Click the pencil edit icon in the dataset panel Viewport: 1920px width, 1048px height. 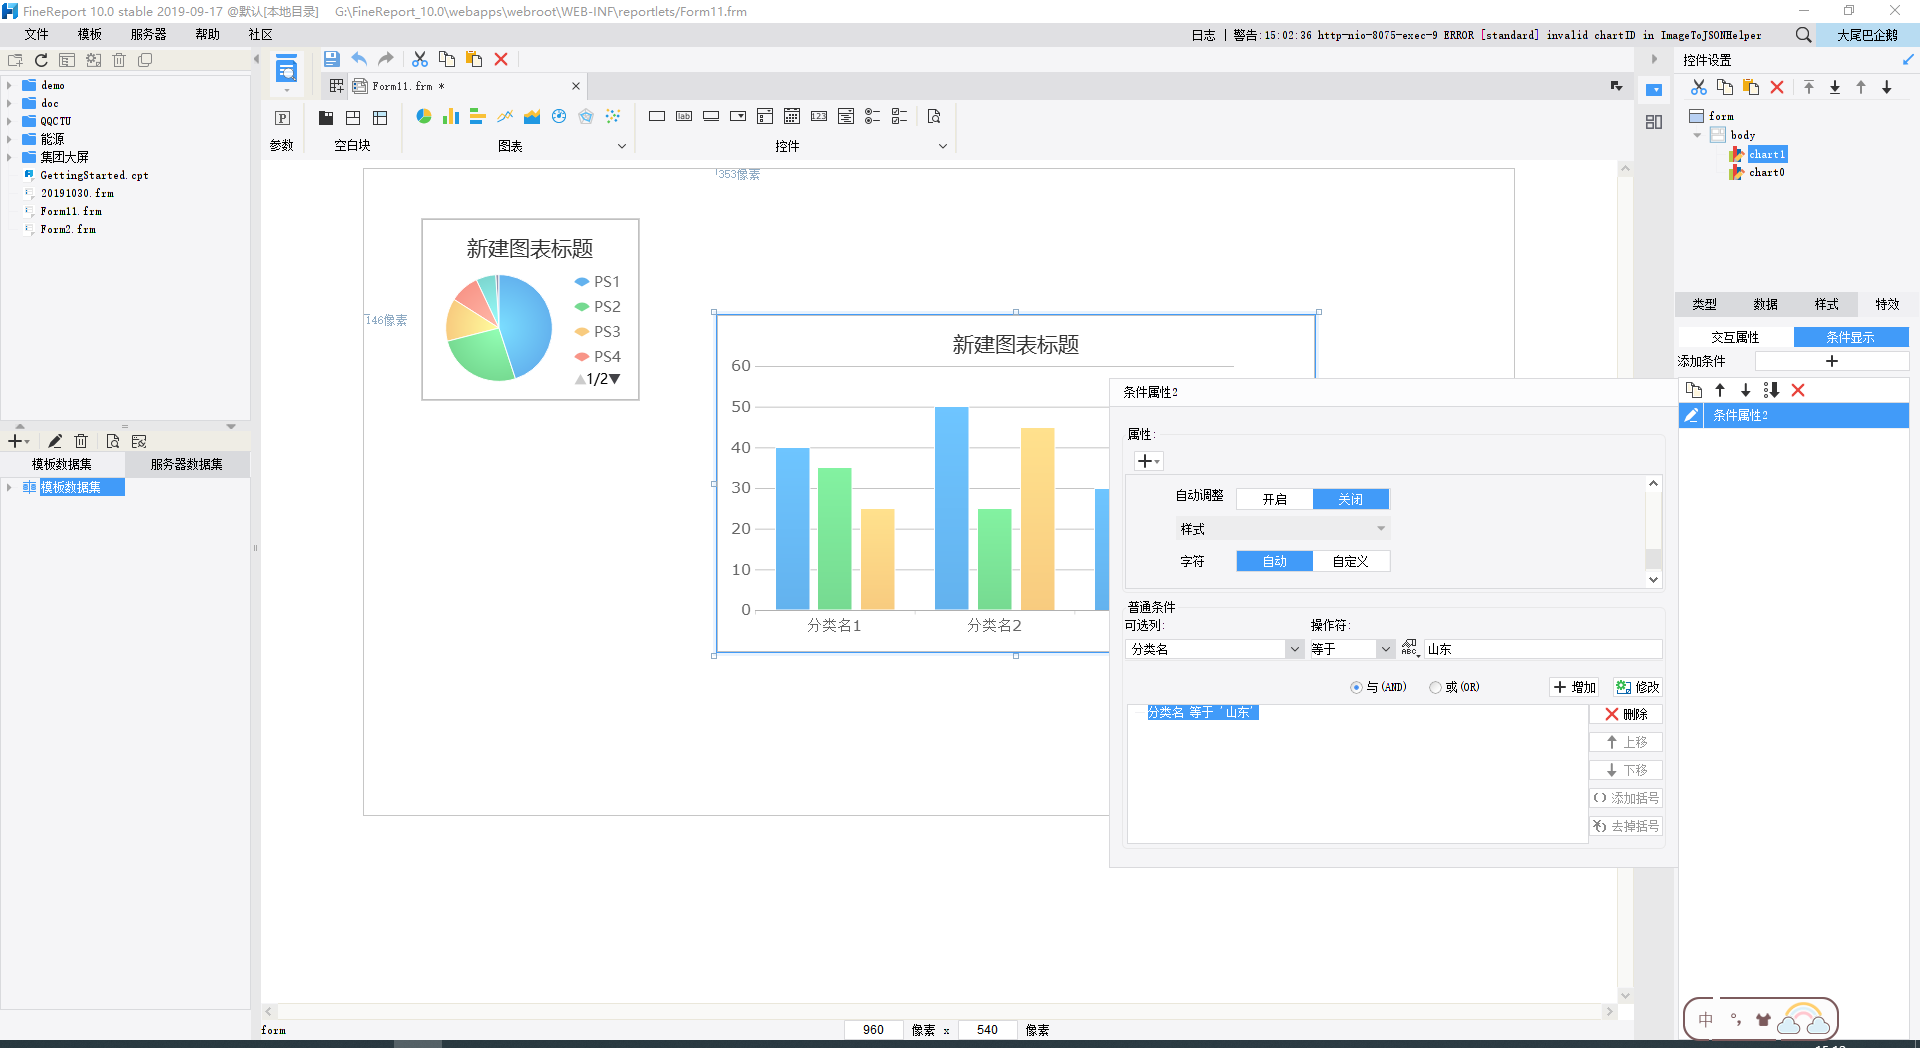coord(55,441)
